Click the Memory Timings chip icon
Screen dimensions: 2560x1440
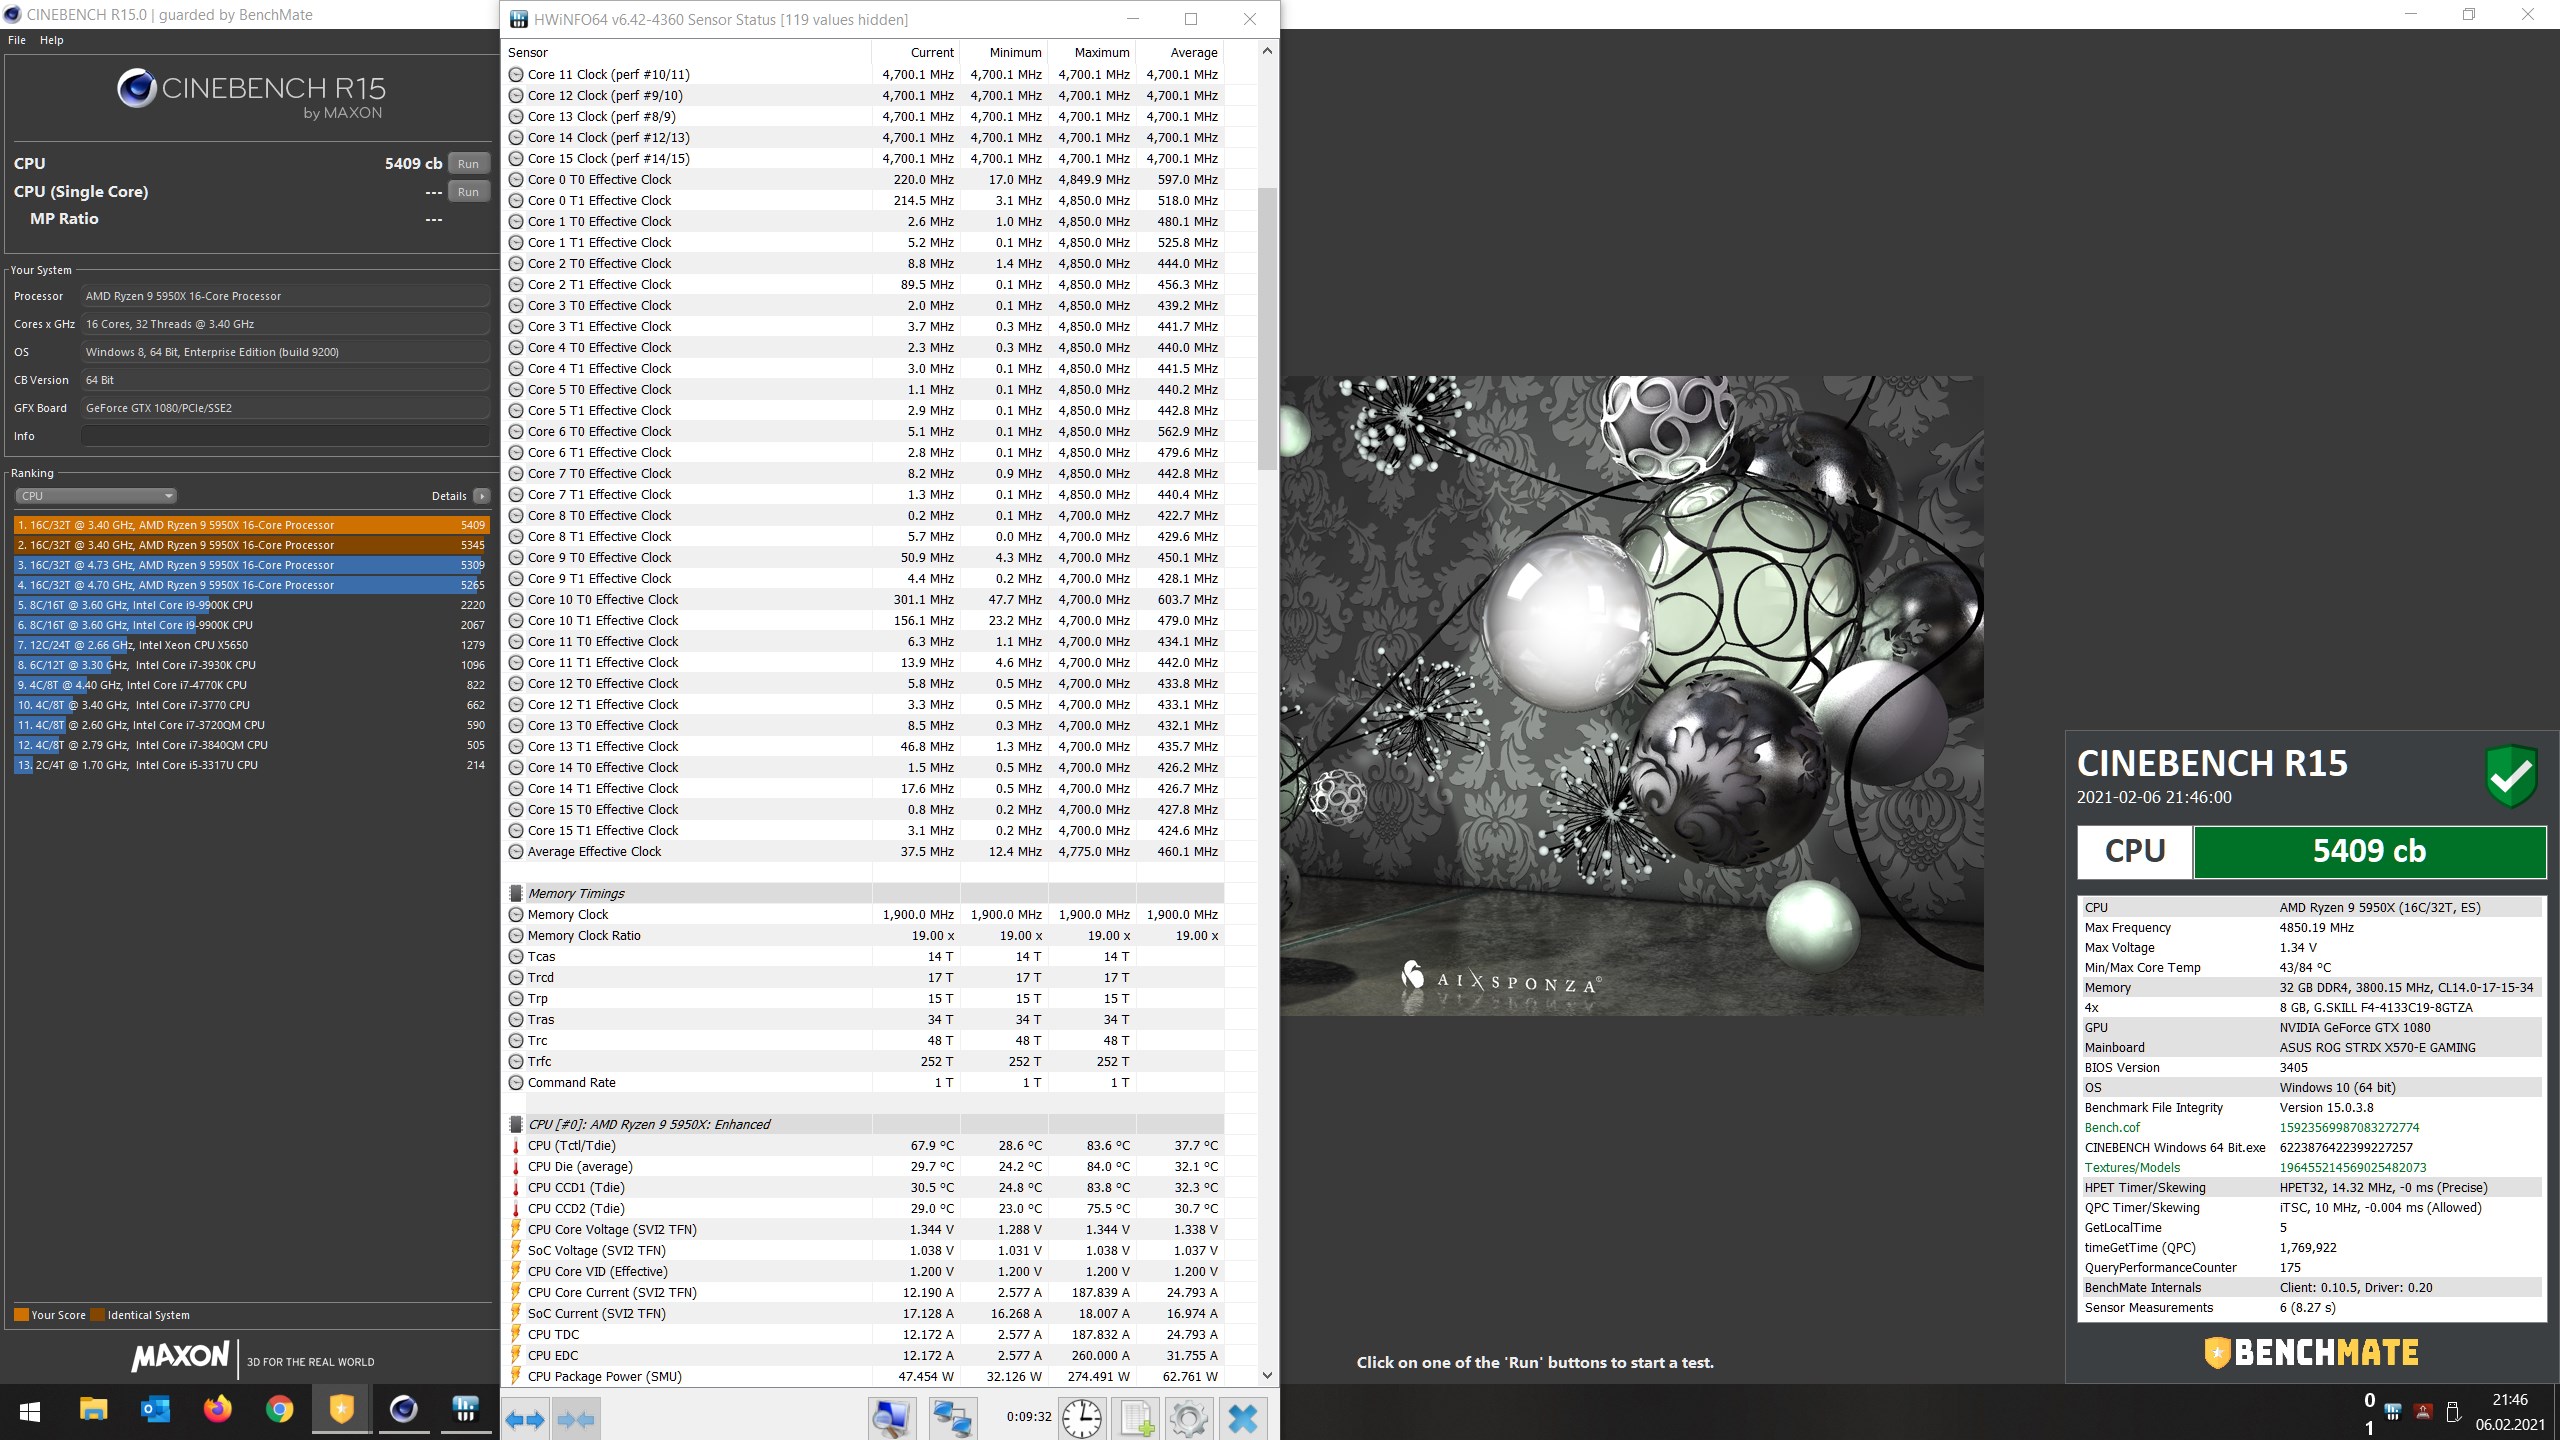(516, 894)
